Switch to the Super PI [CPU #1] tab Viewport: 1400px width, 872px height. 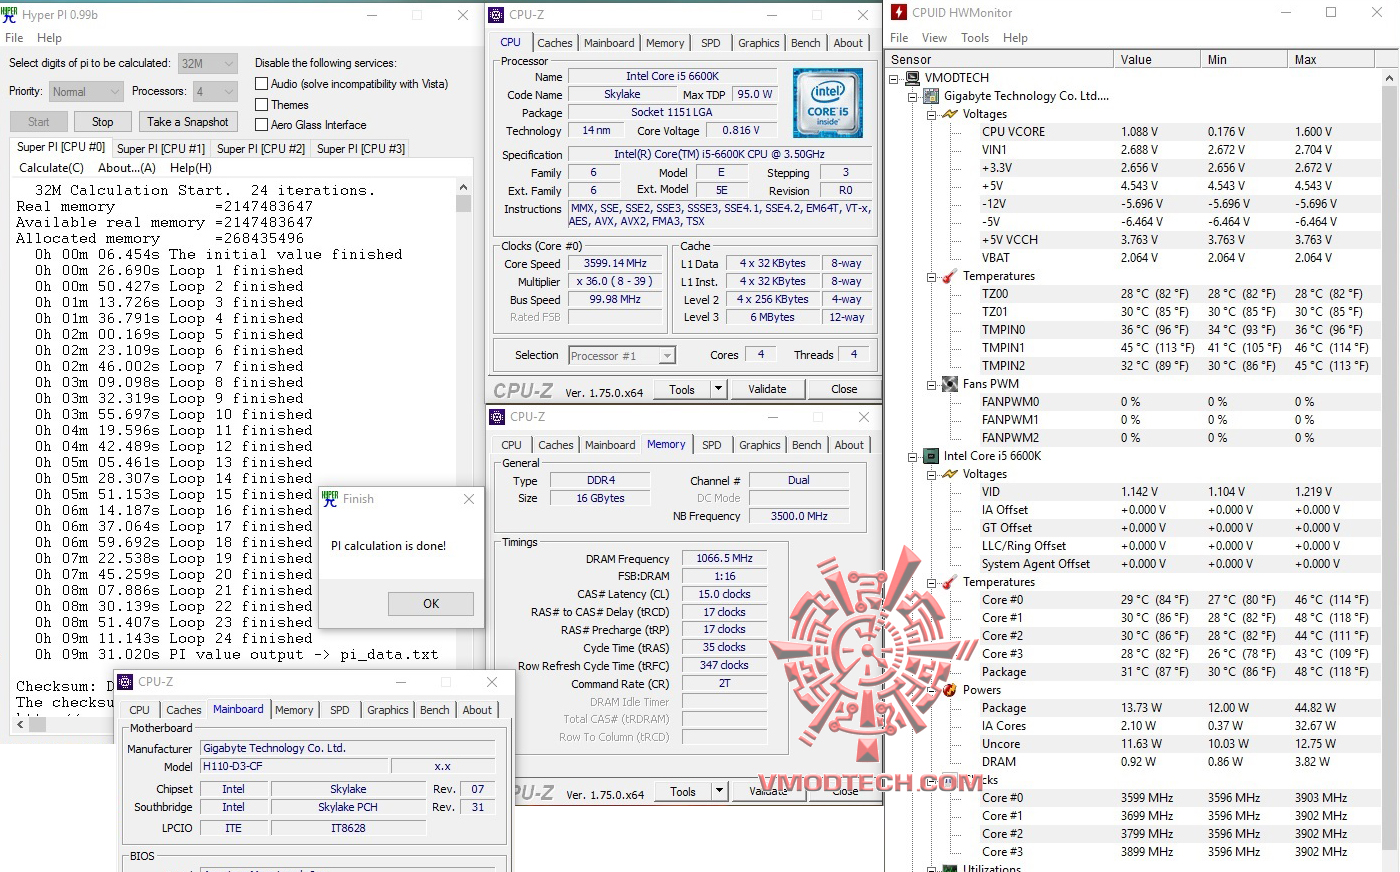point(161,148)
